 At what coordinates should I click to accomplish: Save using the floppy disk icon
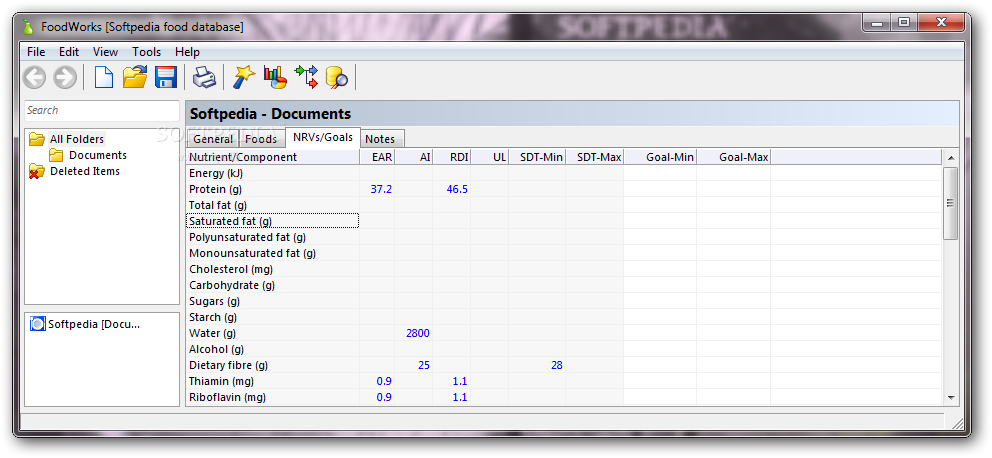tap(166, 77)
